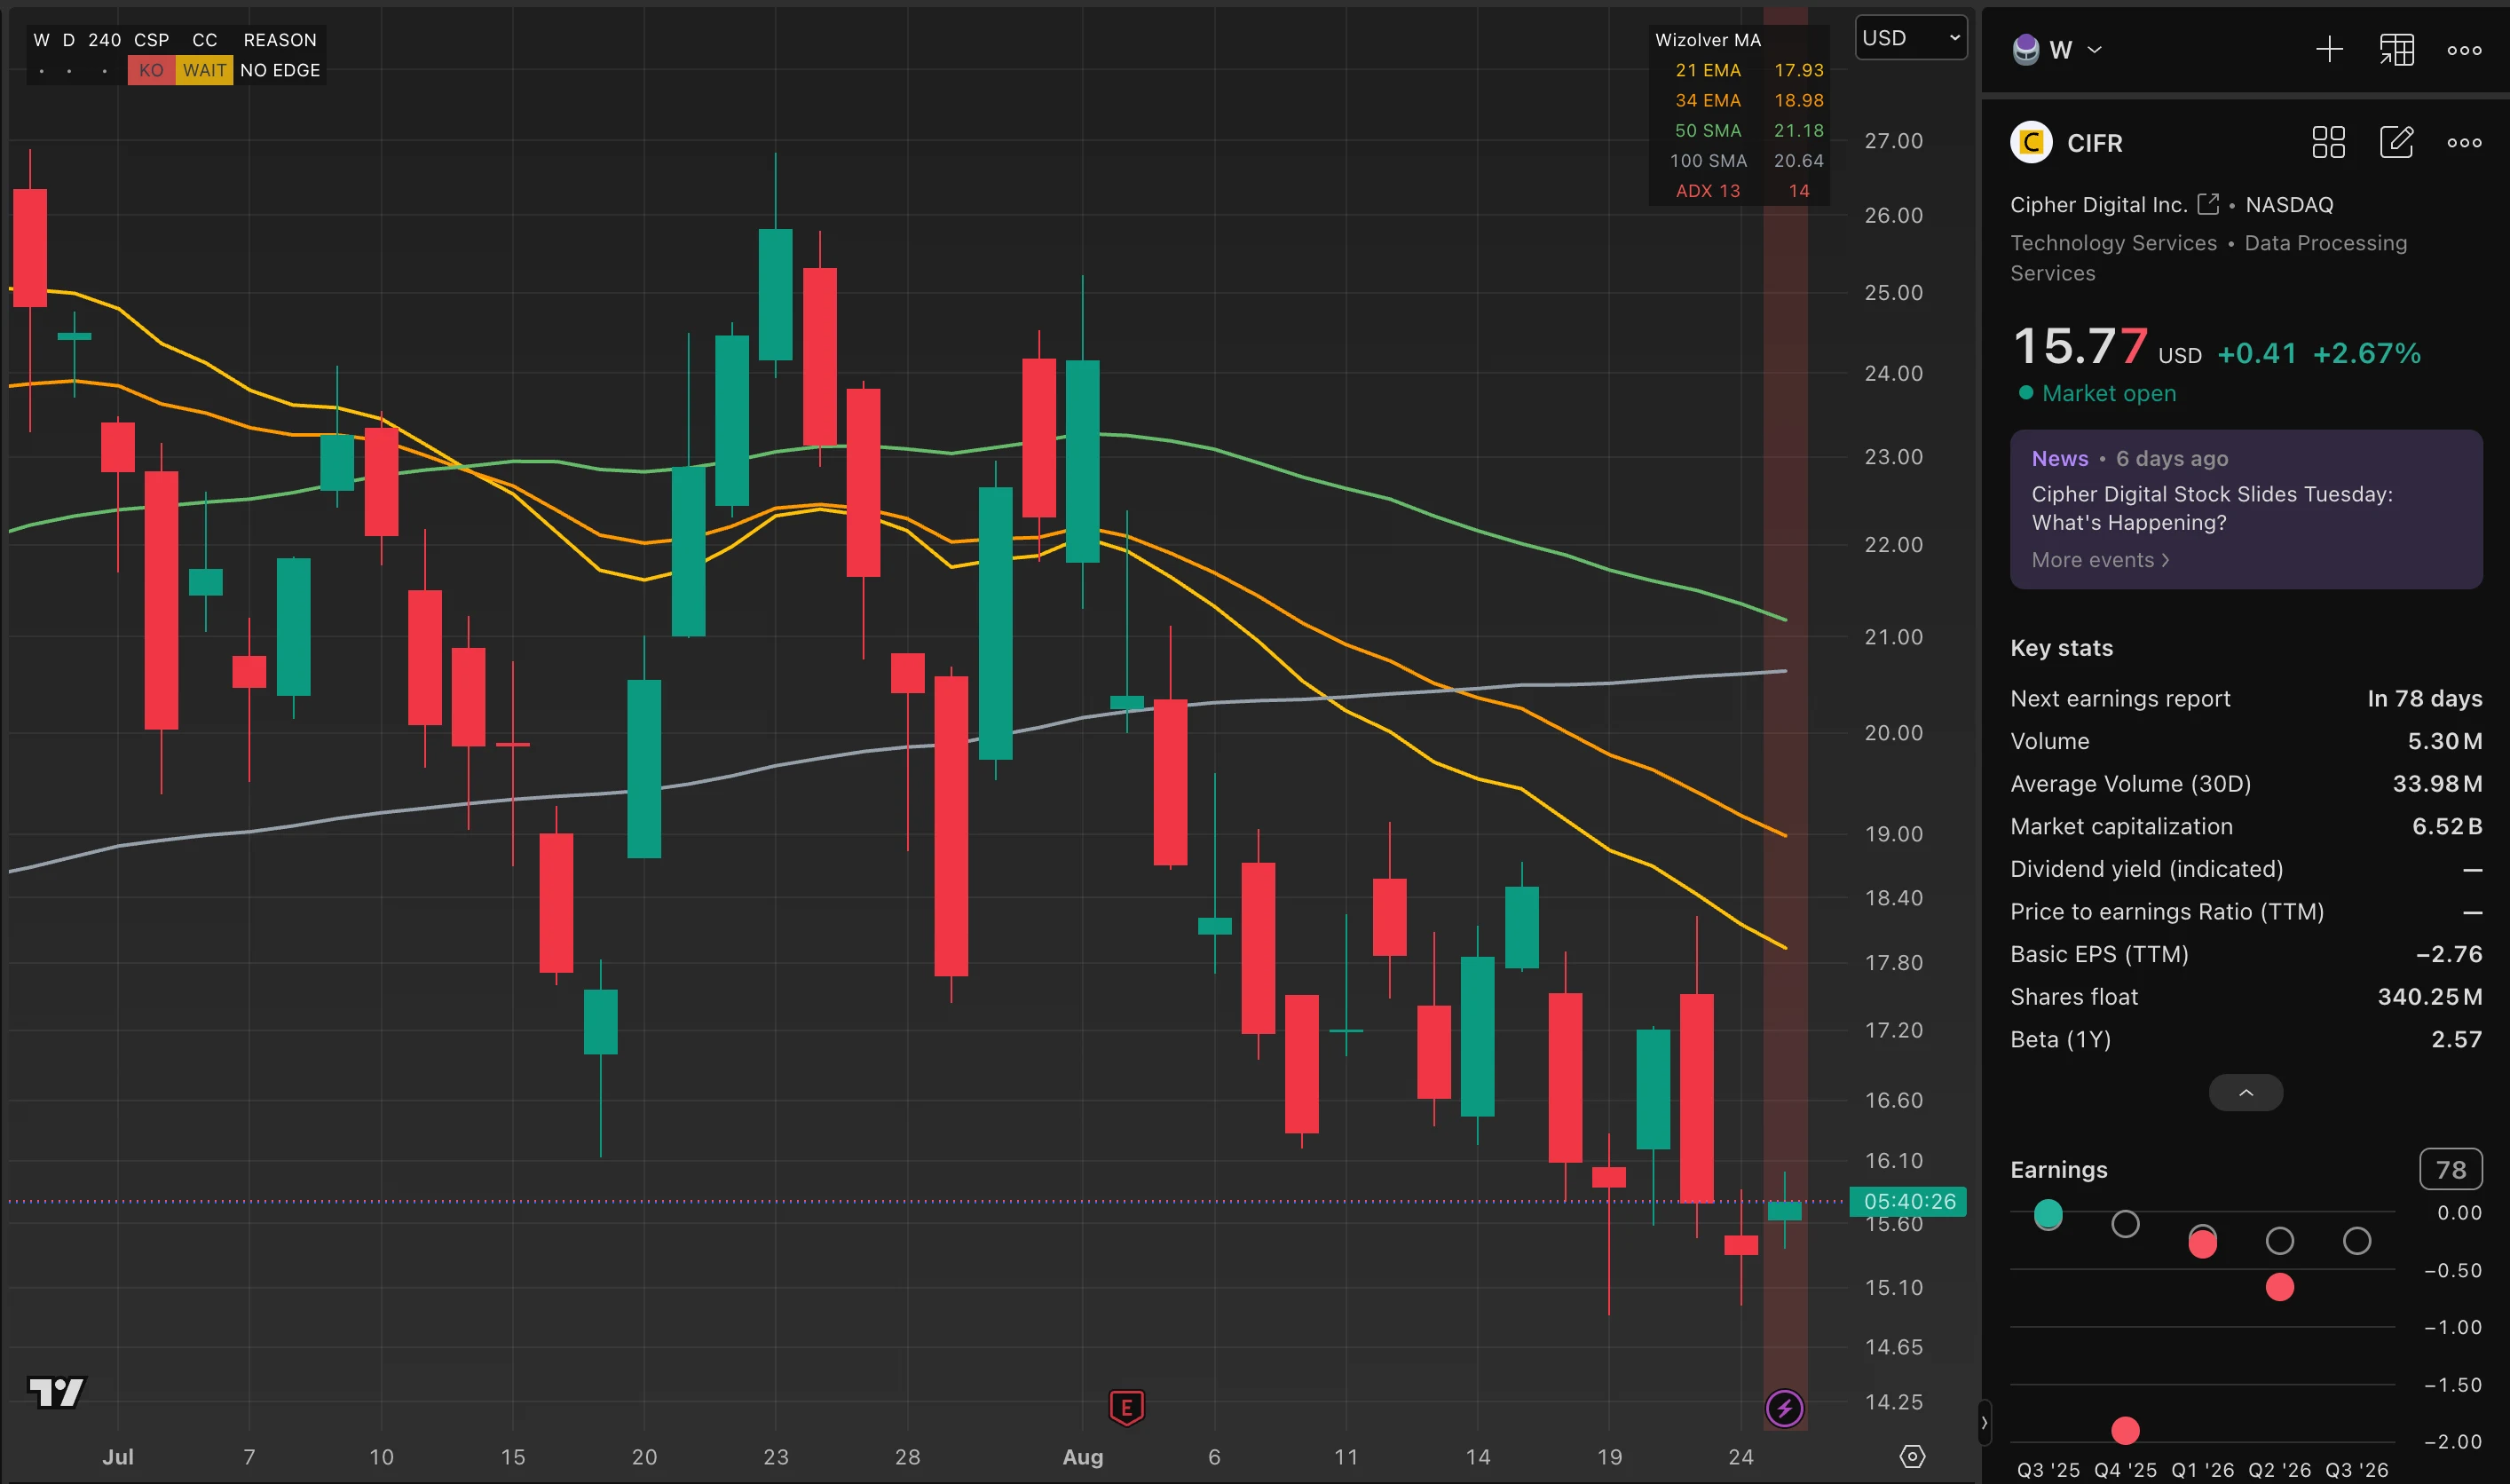
Task: Open Cipher Digital external link icon
Action: (x=2208, y=204)
